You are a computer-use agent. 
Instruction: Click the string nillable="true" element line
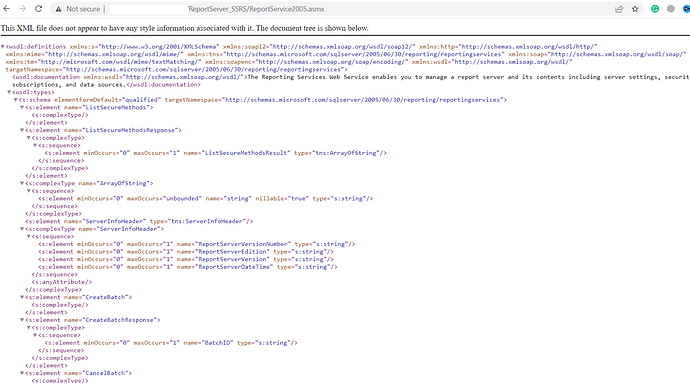pos(206,198)
